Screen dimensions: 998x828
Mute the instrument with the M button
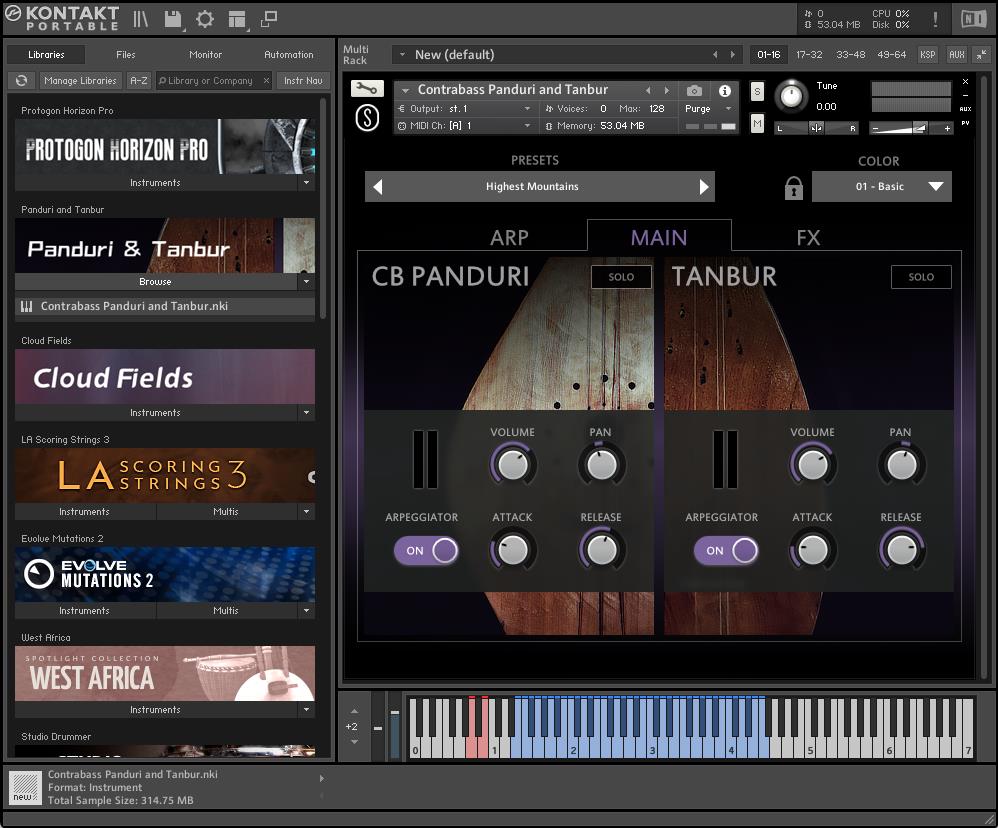pyautogui.click(x=757, y=123)
